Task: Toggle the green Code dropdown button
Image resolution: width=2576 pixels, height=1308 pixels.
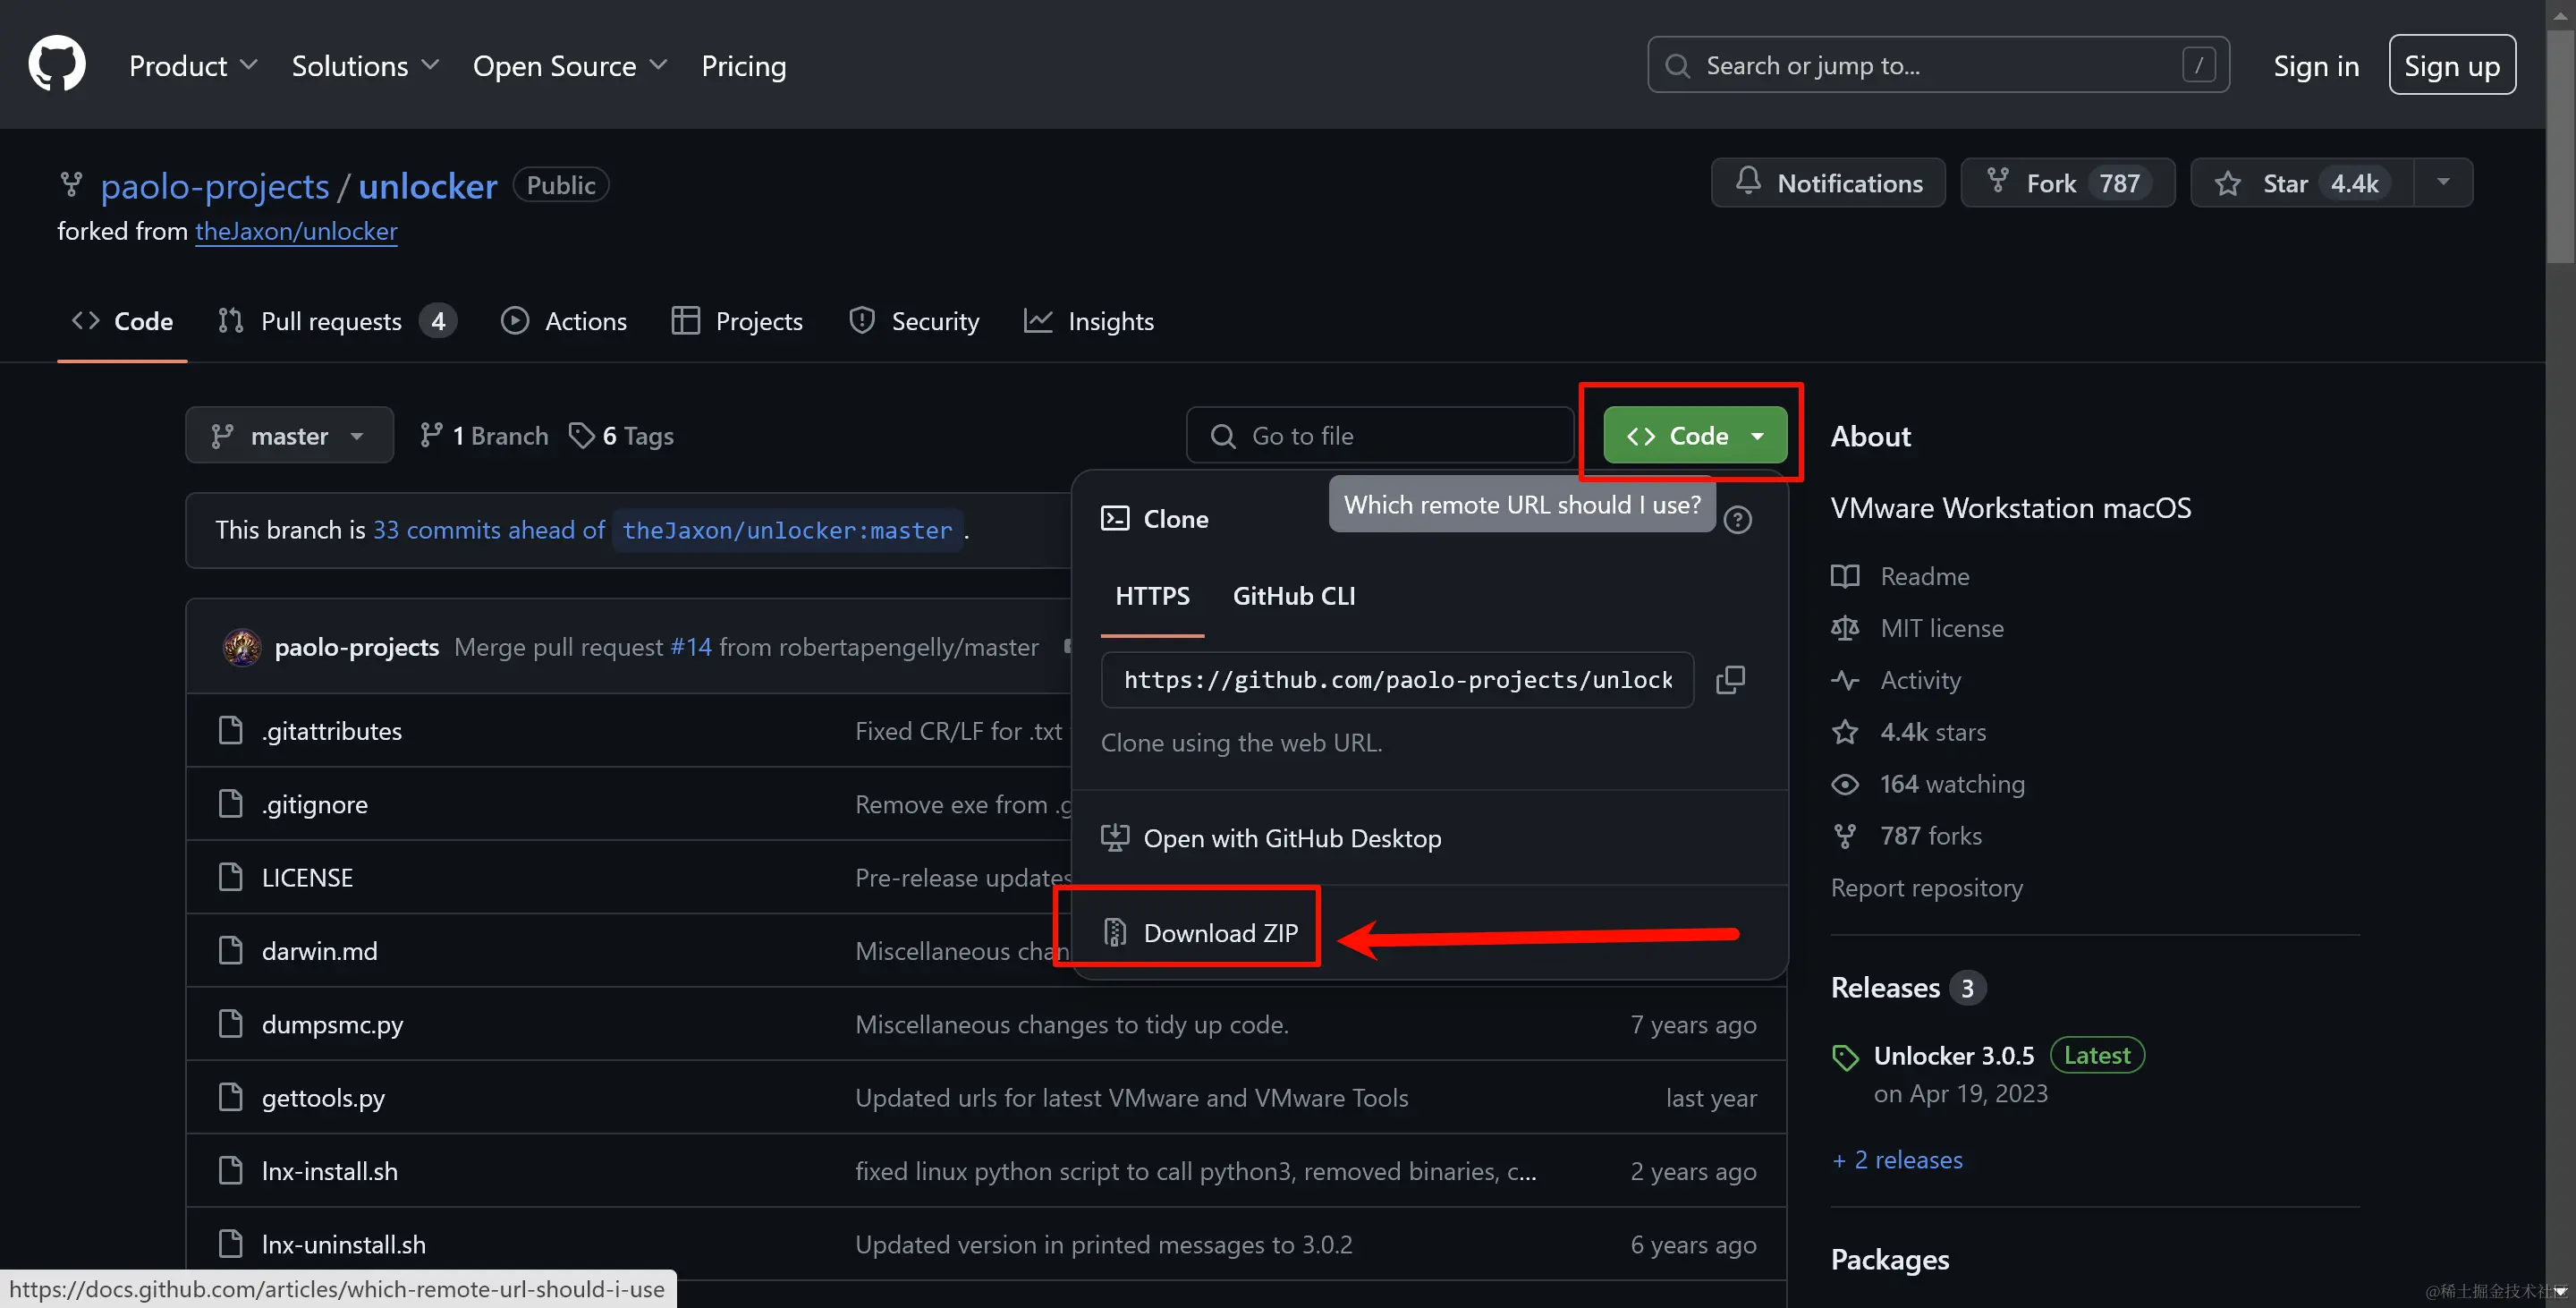Action: tap(1695, 435)
